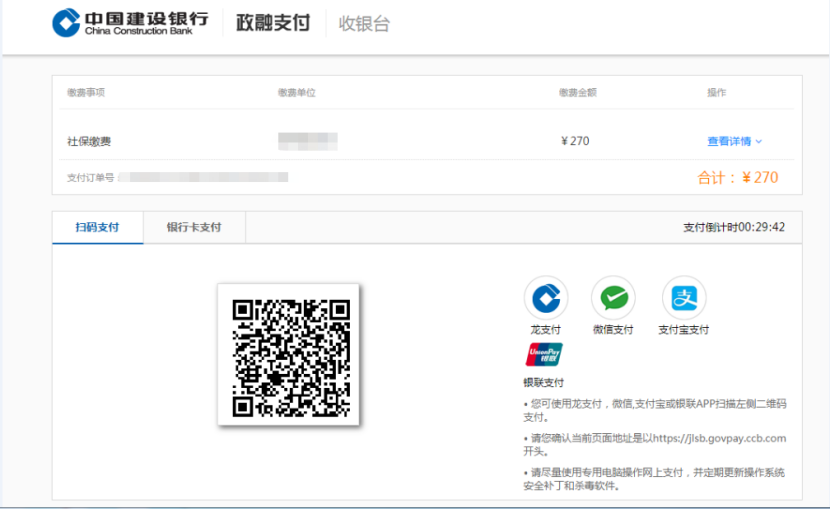The height and width of the screenshot is (509, 830).
Task: Click the China Construction Bank logo
Action: point(130,23)
